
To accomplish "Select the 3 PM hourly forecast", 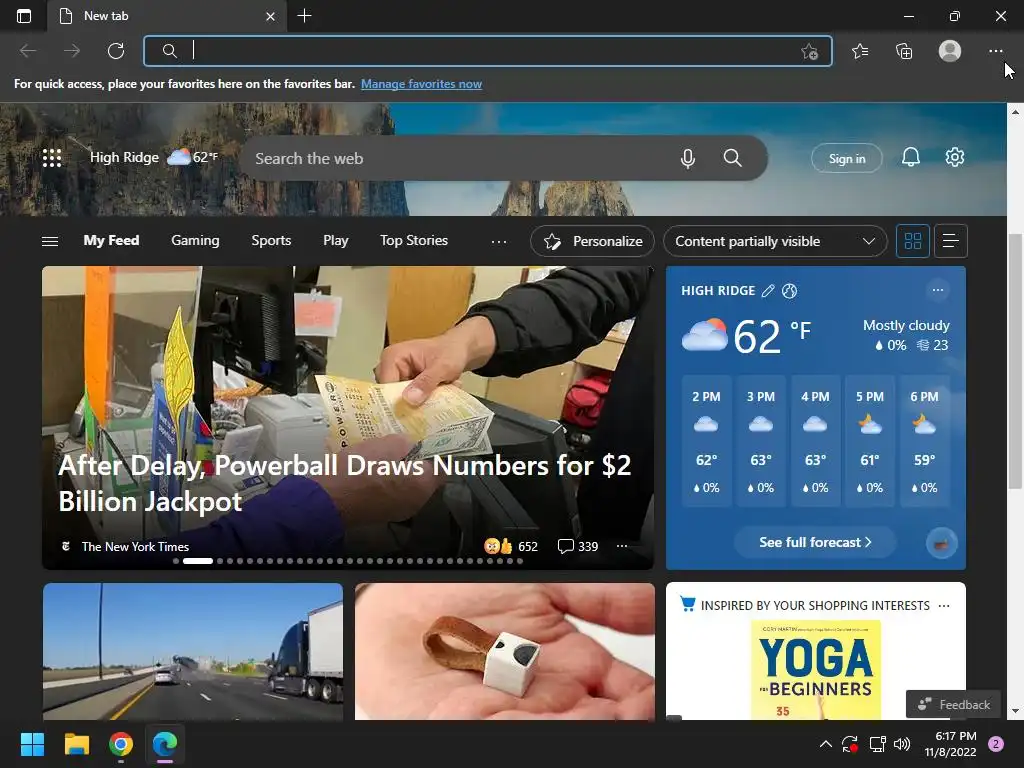I will click(761, 441).
